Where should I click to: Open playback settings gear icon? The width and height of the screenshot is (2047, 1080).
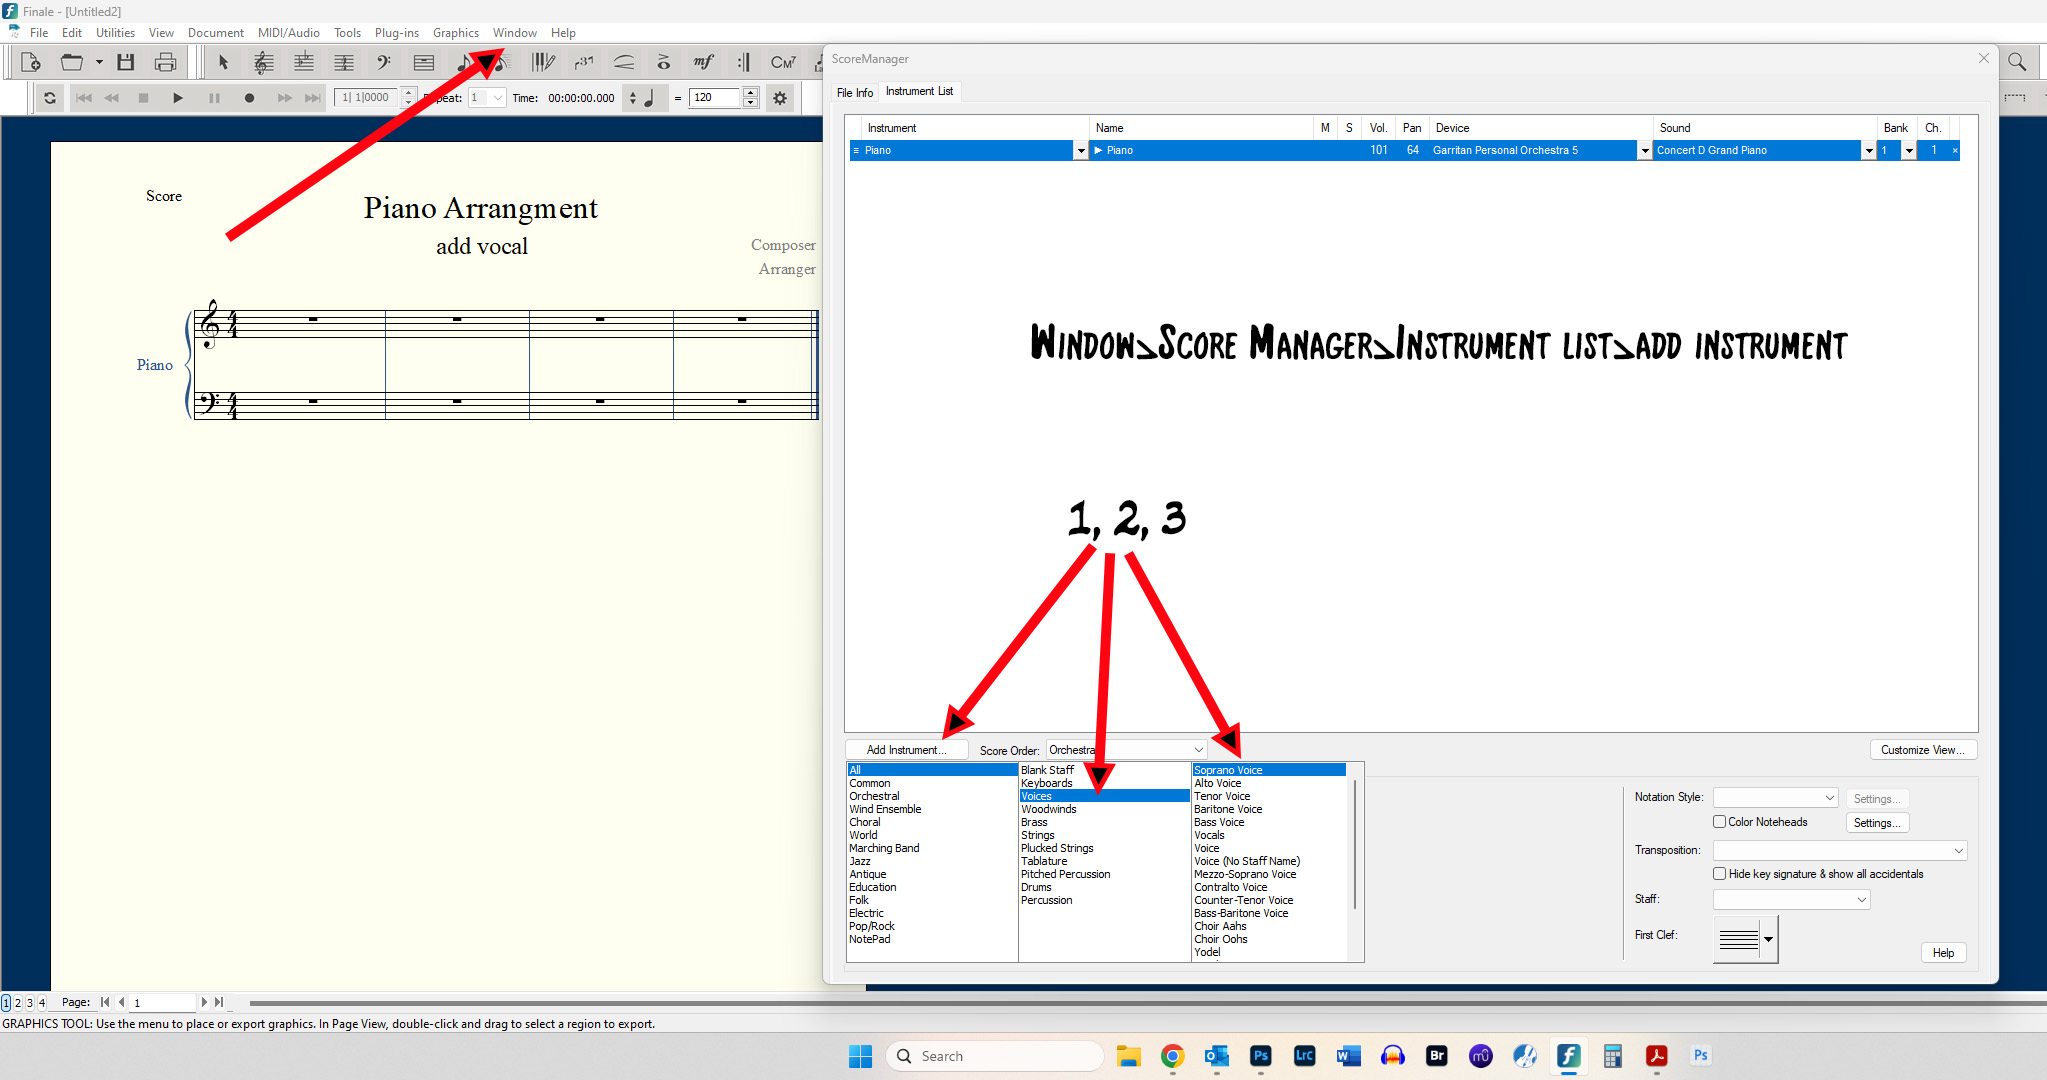[x=780, y=98]
